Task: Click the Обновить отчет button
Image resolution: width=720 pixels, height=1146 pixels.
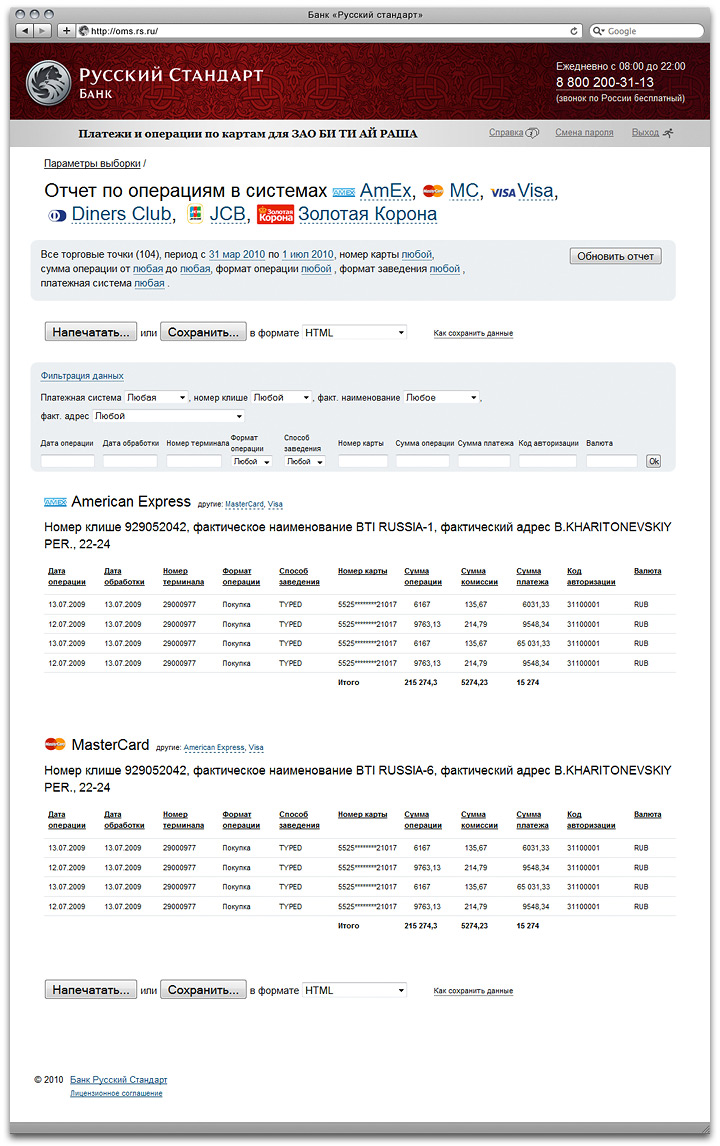Action: pyautogui.click(x=615, y=256)
